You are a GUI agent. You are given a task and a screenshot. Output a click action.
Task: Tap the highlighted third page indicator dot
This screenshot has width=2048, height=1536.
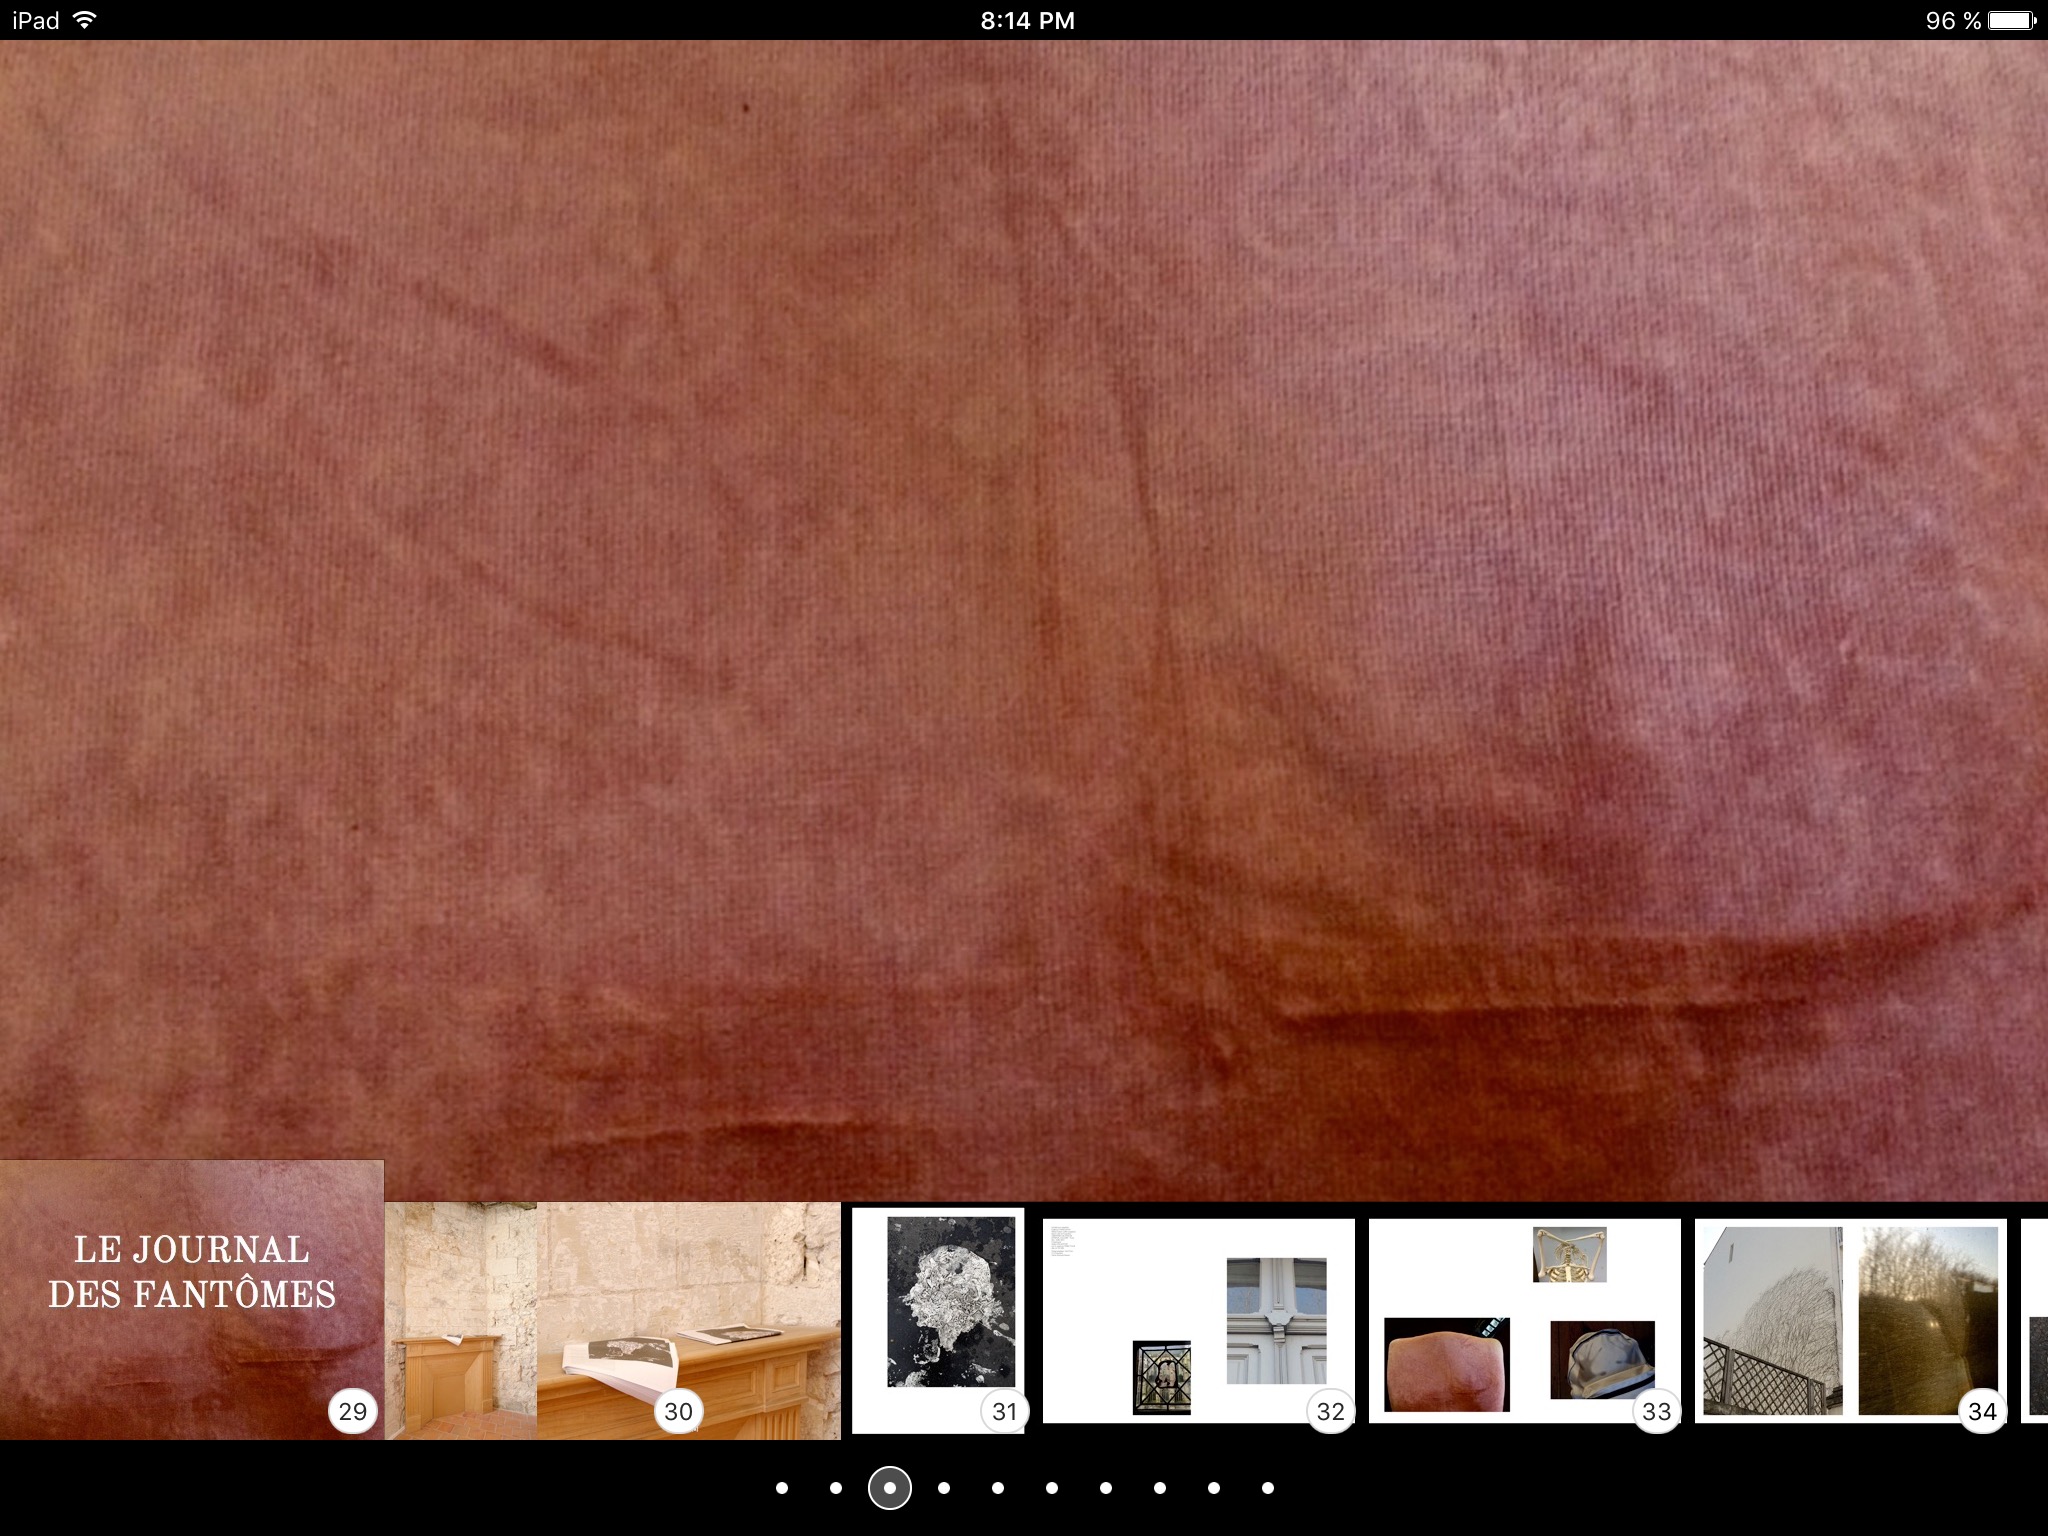[890, 1488]
